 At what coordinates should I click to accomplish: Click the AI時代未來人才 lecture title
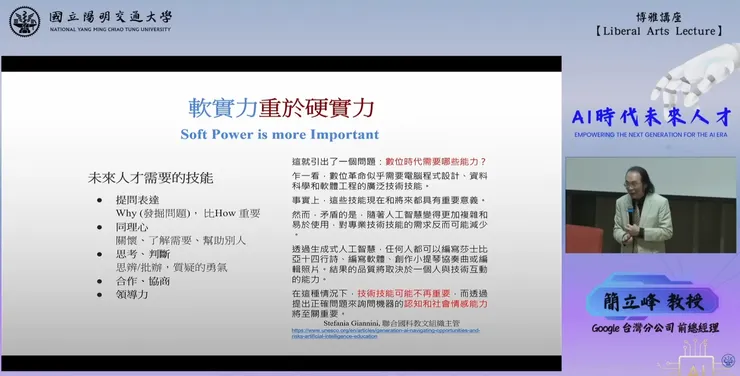click(651, 117)
